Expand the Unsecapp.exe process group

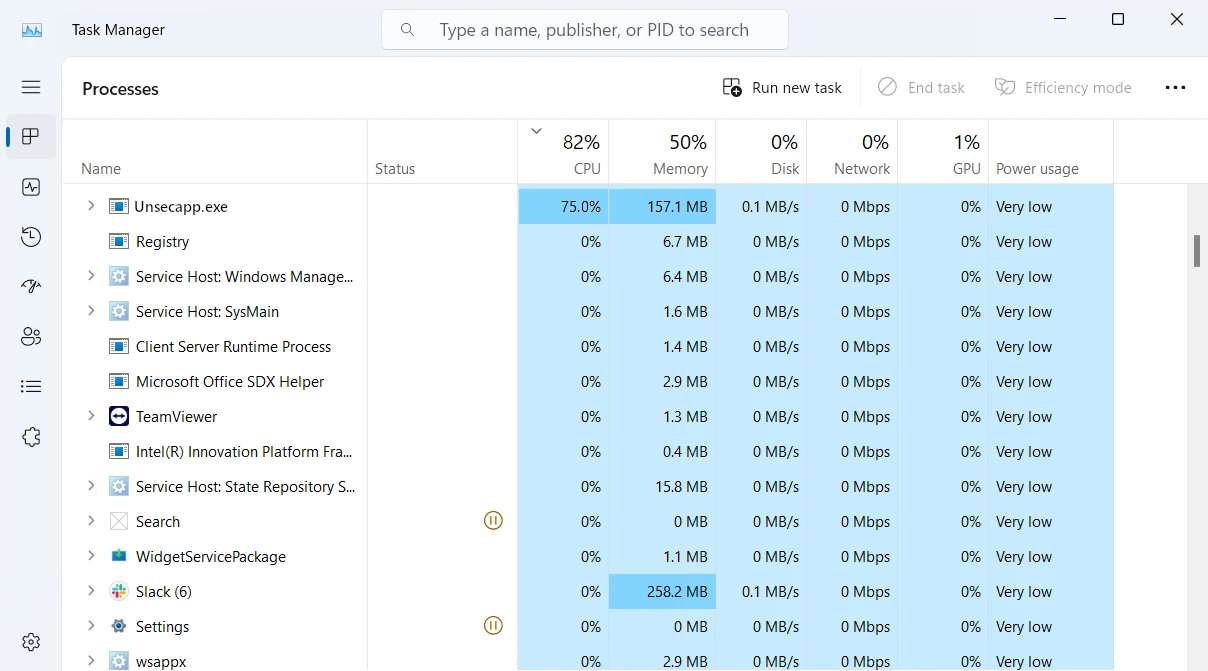[x=91, y=206]
